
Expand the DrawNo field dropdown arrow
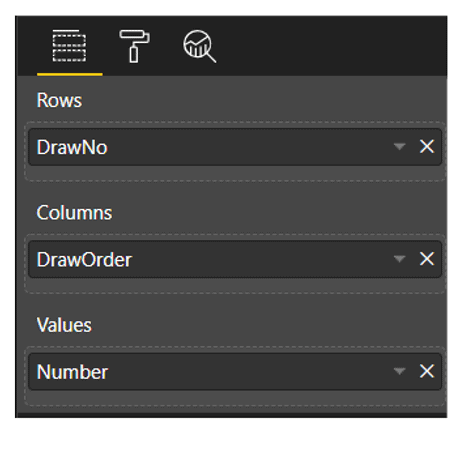pyautogui.click(x=399, y=147)
